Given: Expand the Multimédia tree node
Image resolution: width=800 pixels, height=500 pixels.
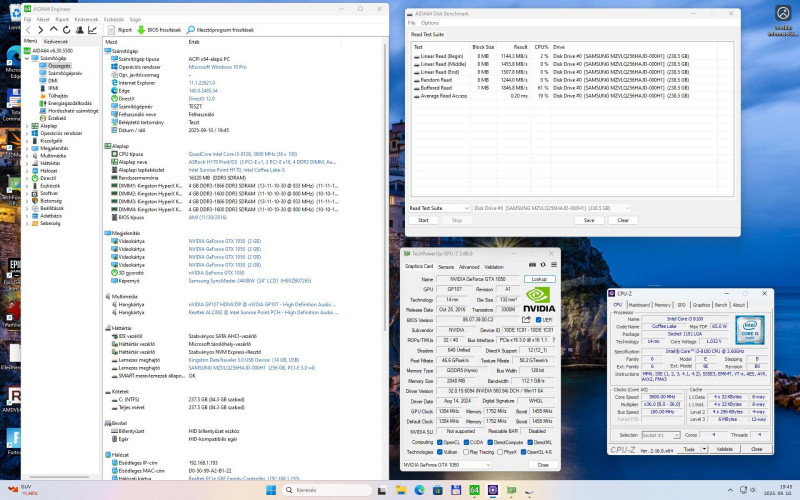Looking at the screenshot, I should pyautogui.click(x=27, y=156).
